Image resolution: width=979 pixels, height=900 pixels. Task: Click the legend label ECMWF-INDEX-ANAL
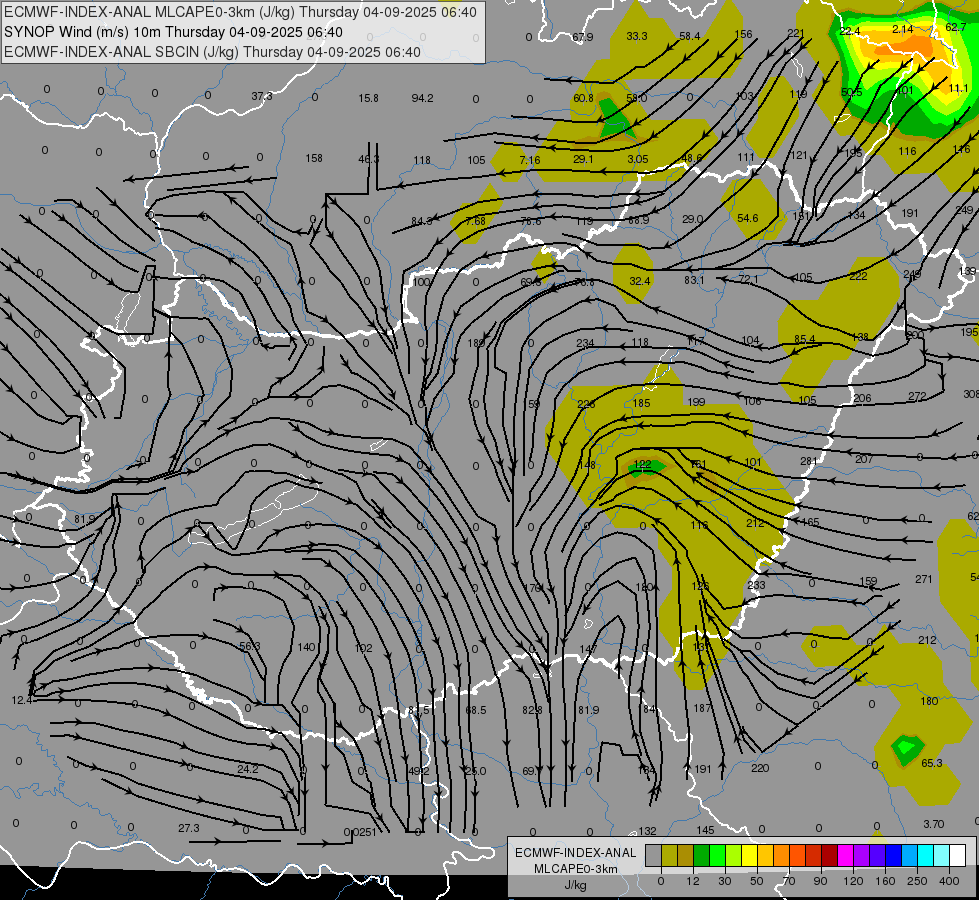coord(576,853)
